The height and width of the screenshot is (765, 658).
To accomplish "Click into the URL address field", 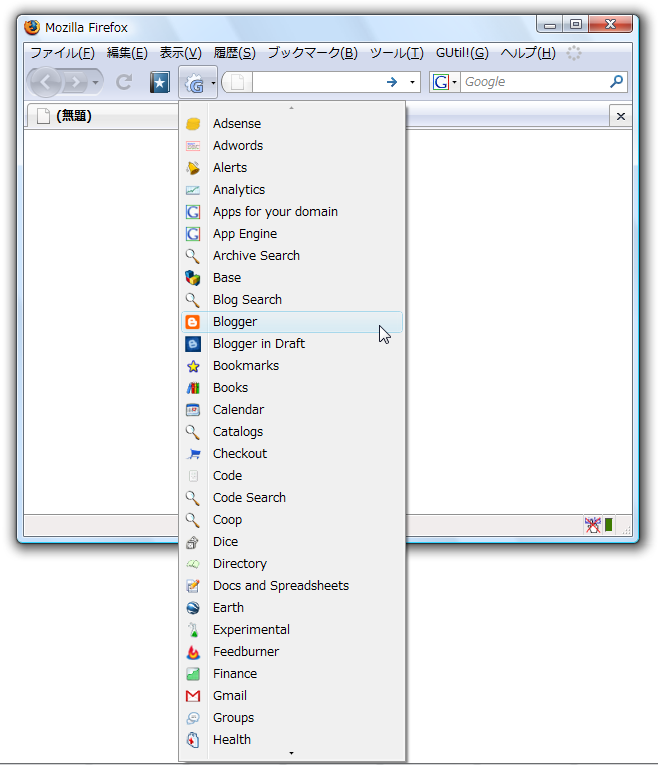I will tap(317, 82).
